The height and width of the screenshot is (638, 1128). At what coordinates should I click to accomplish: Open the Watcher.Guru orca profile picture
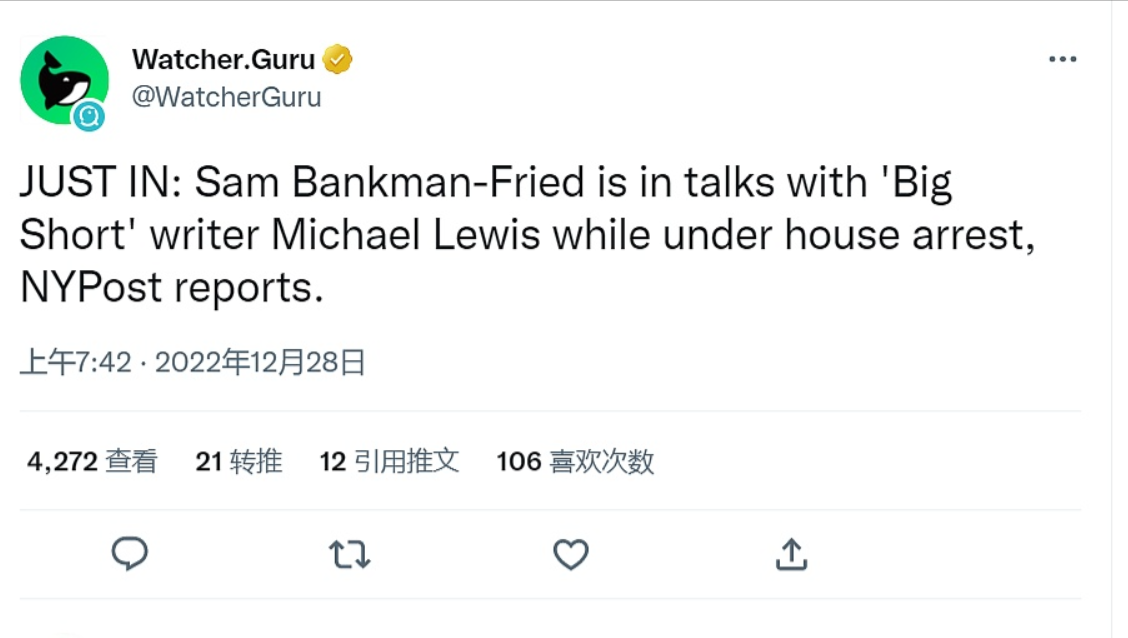pos(62,78)
